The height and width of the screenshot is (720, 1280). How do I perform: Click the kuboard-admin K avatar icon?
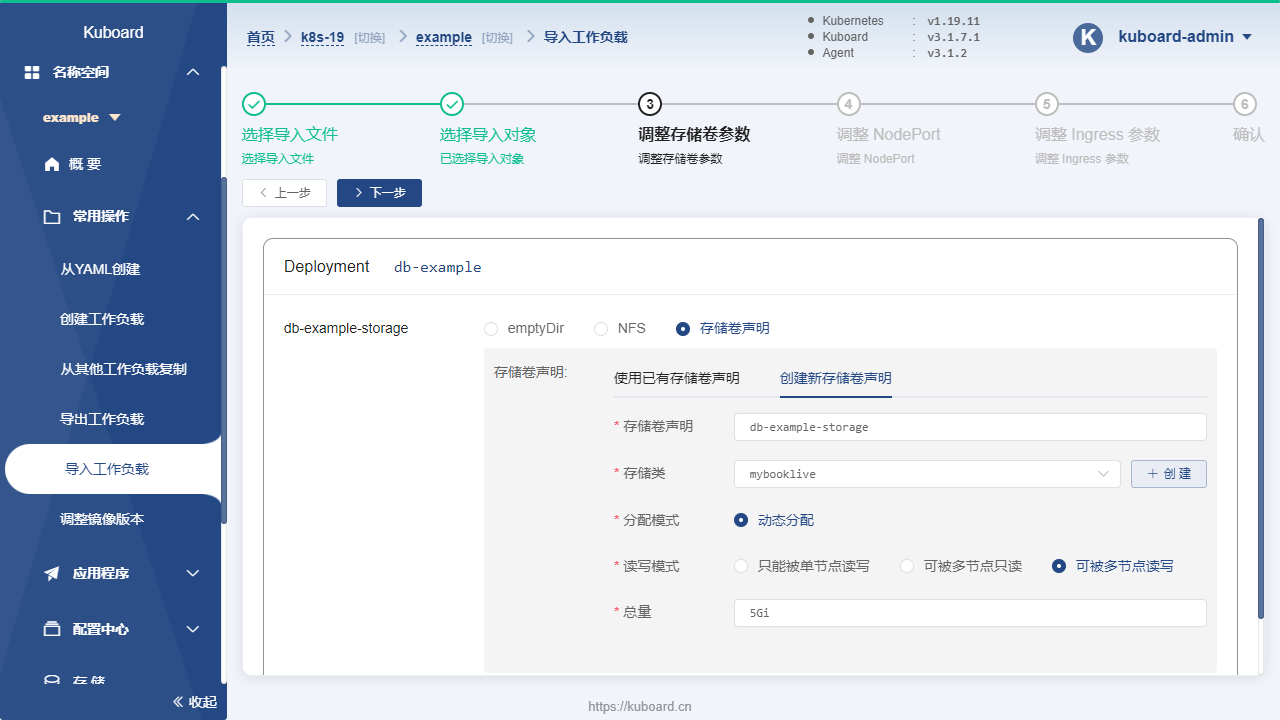1087,37
